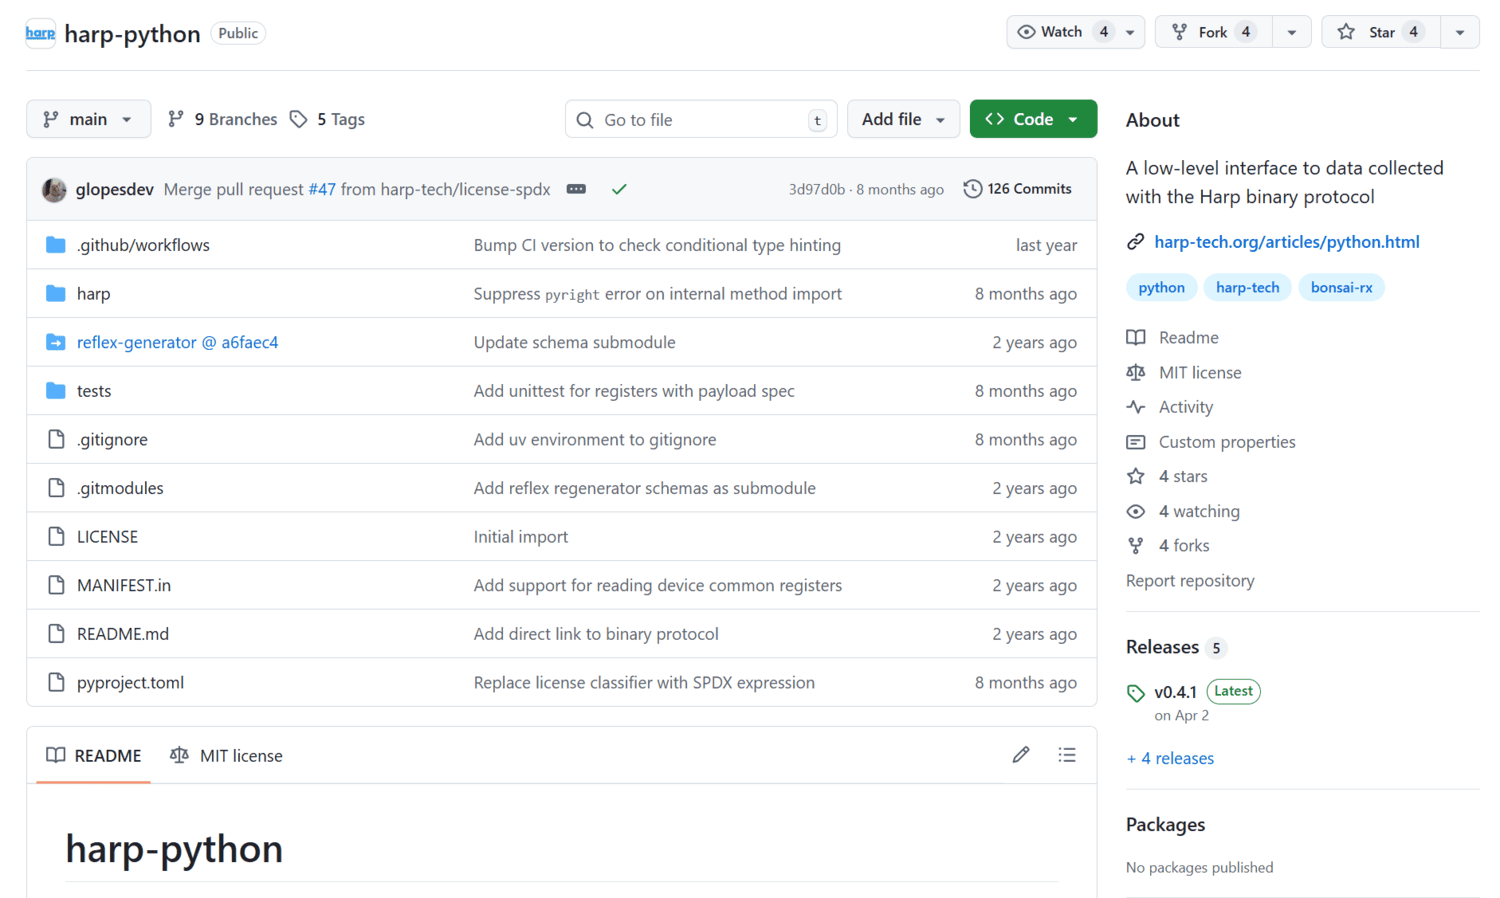The image size is (1500, 898).
Task: Expand commit message ellipsis button
Action: click(x=576, y=189)
